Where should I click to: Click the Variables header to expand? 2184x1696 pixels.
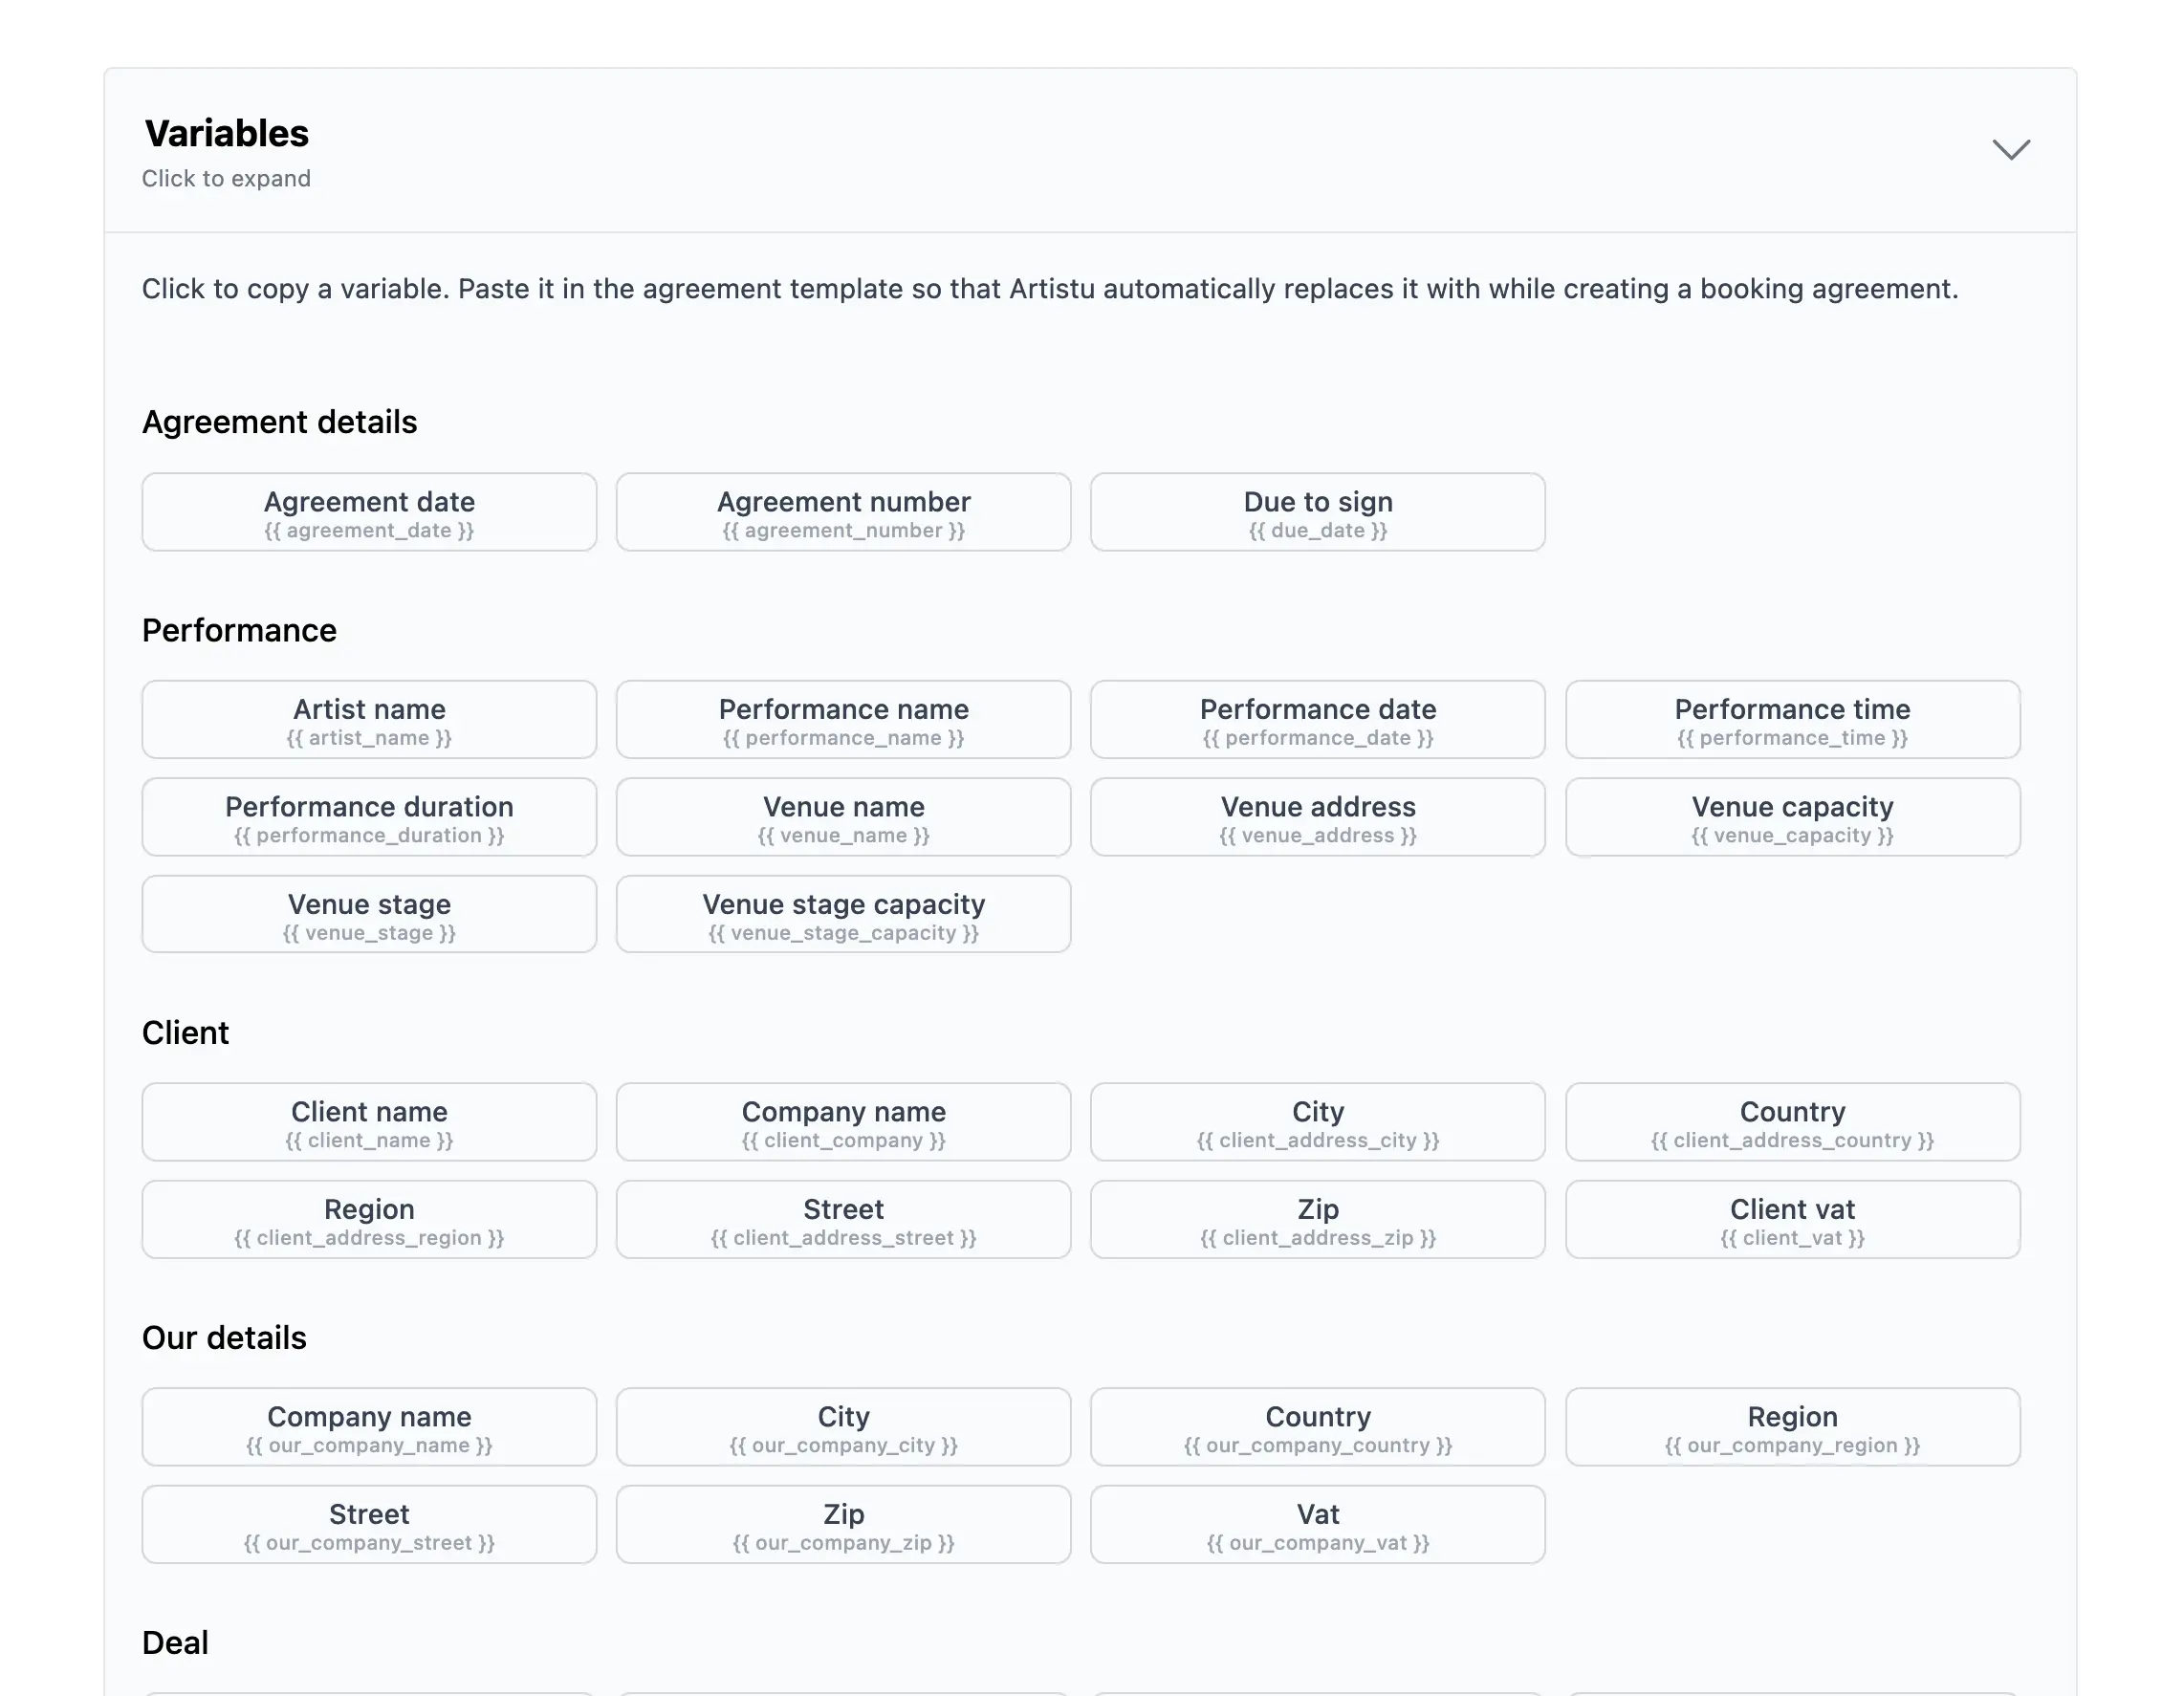point(226,132)
